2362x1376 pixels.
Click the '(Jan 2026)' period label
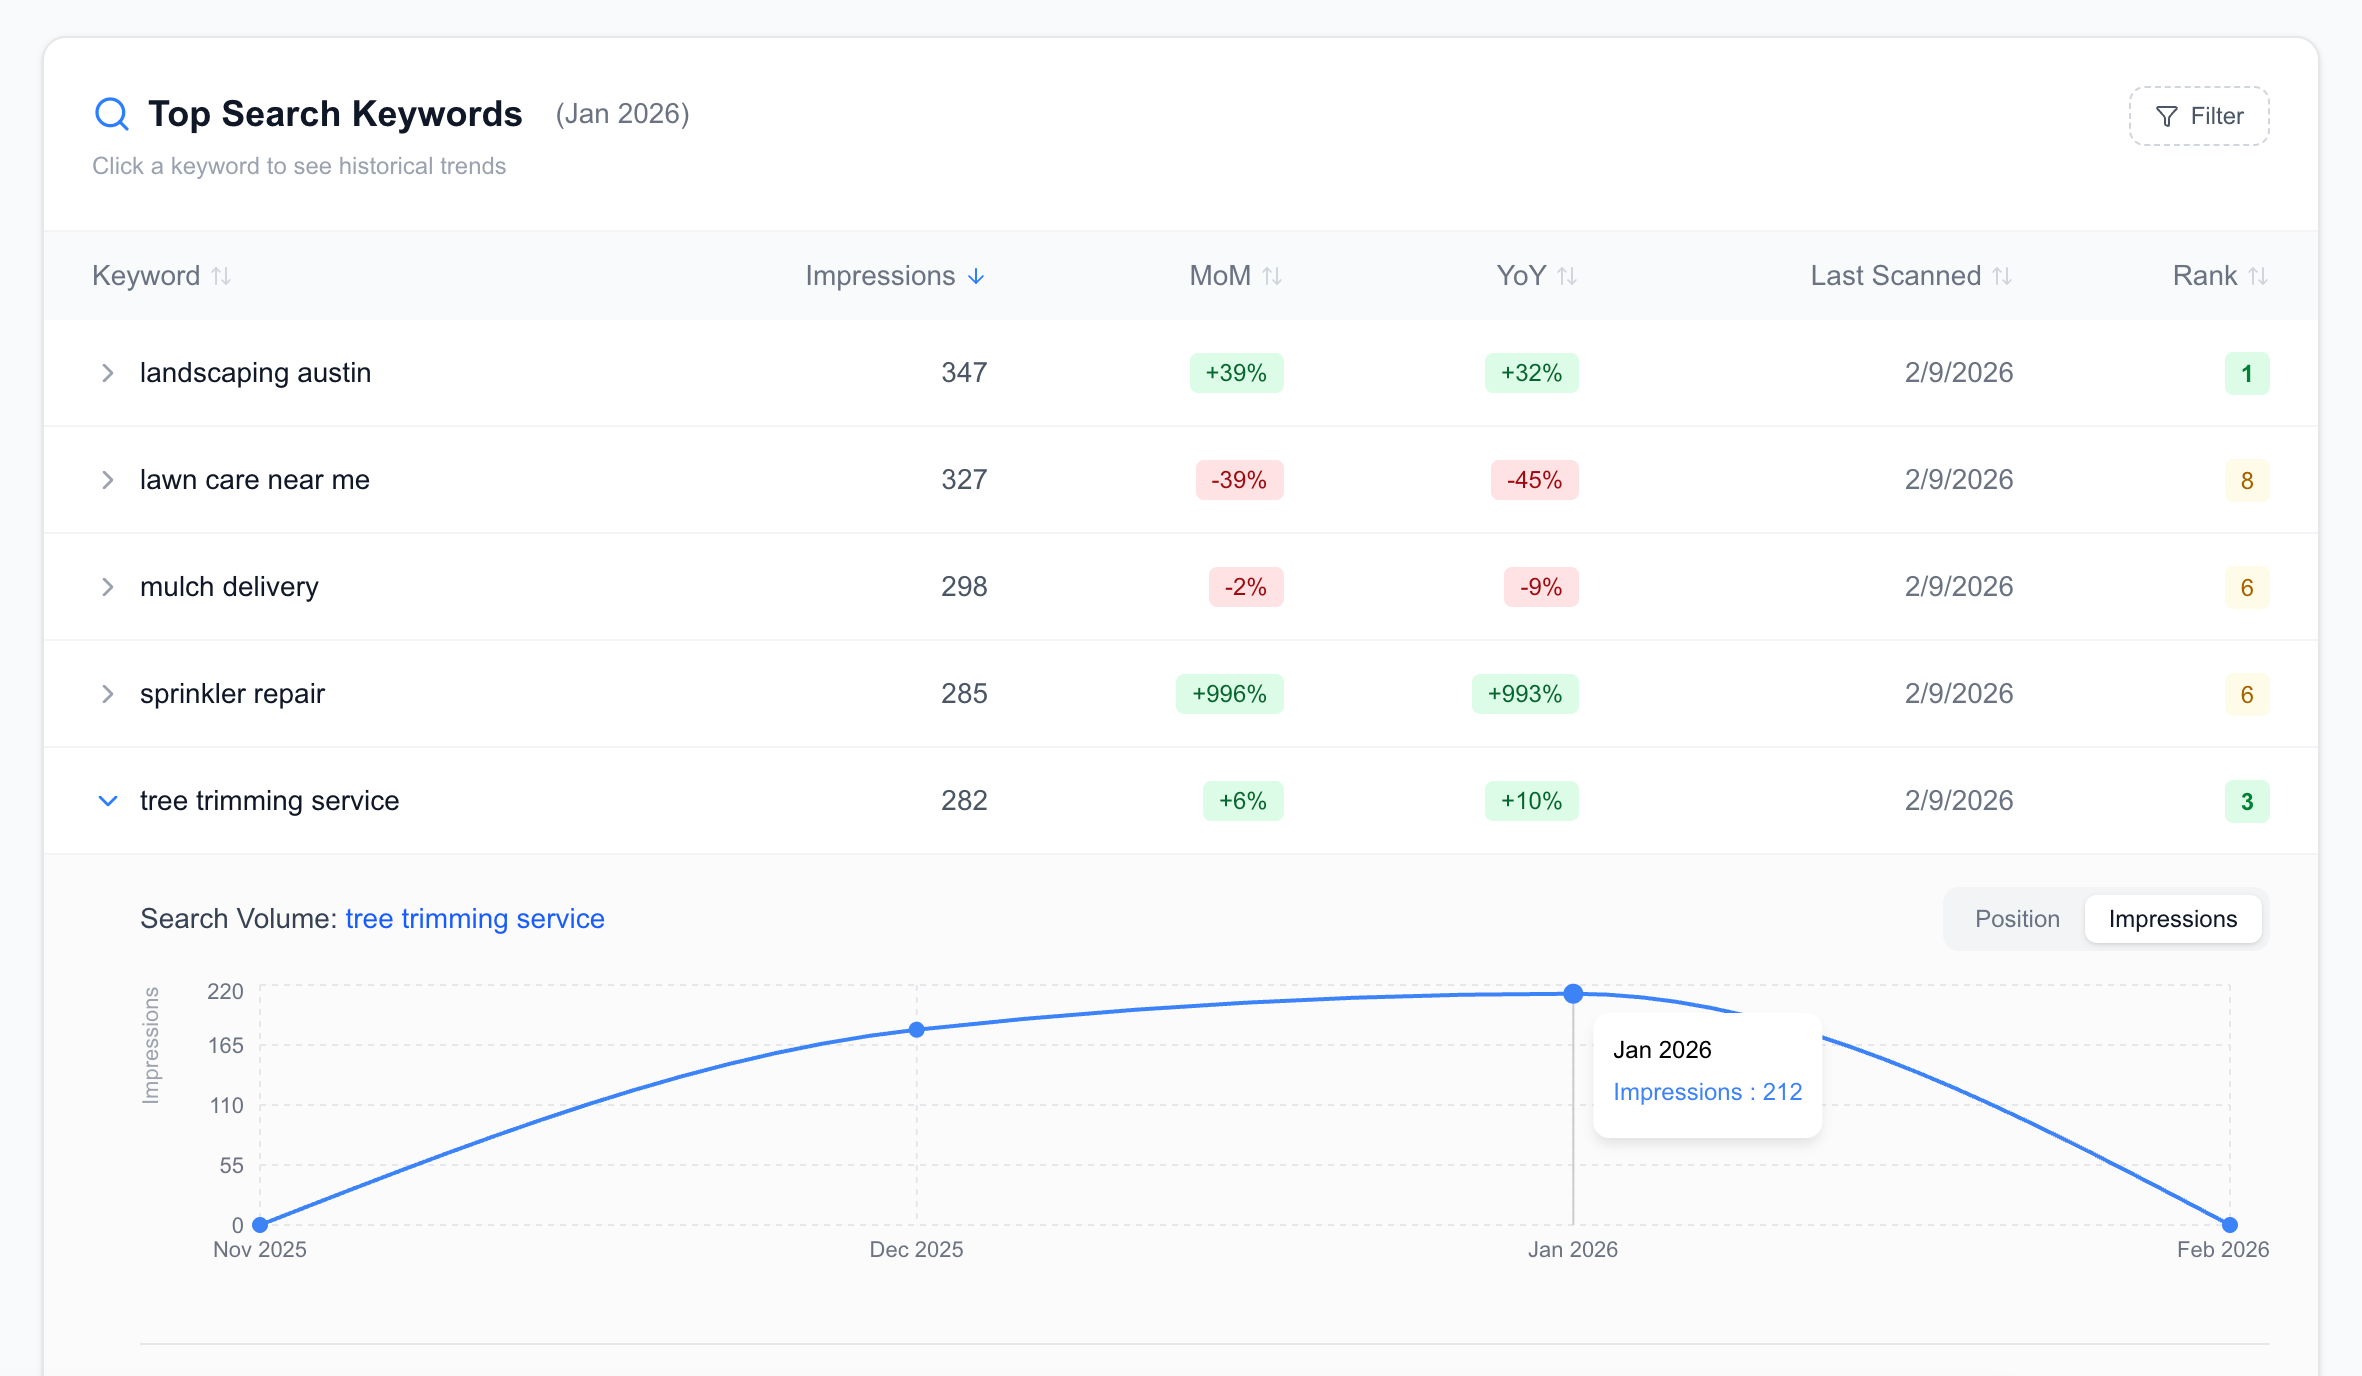[x=623, y=114]
